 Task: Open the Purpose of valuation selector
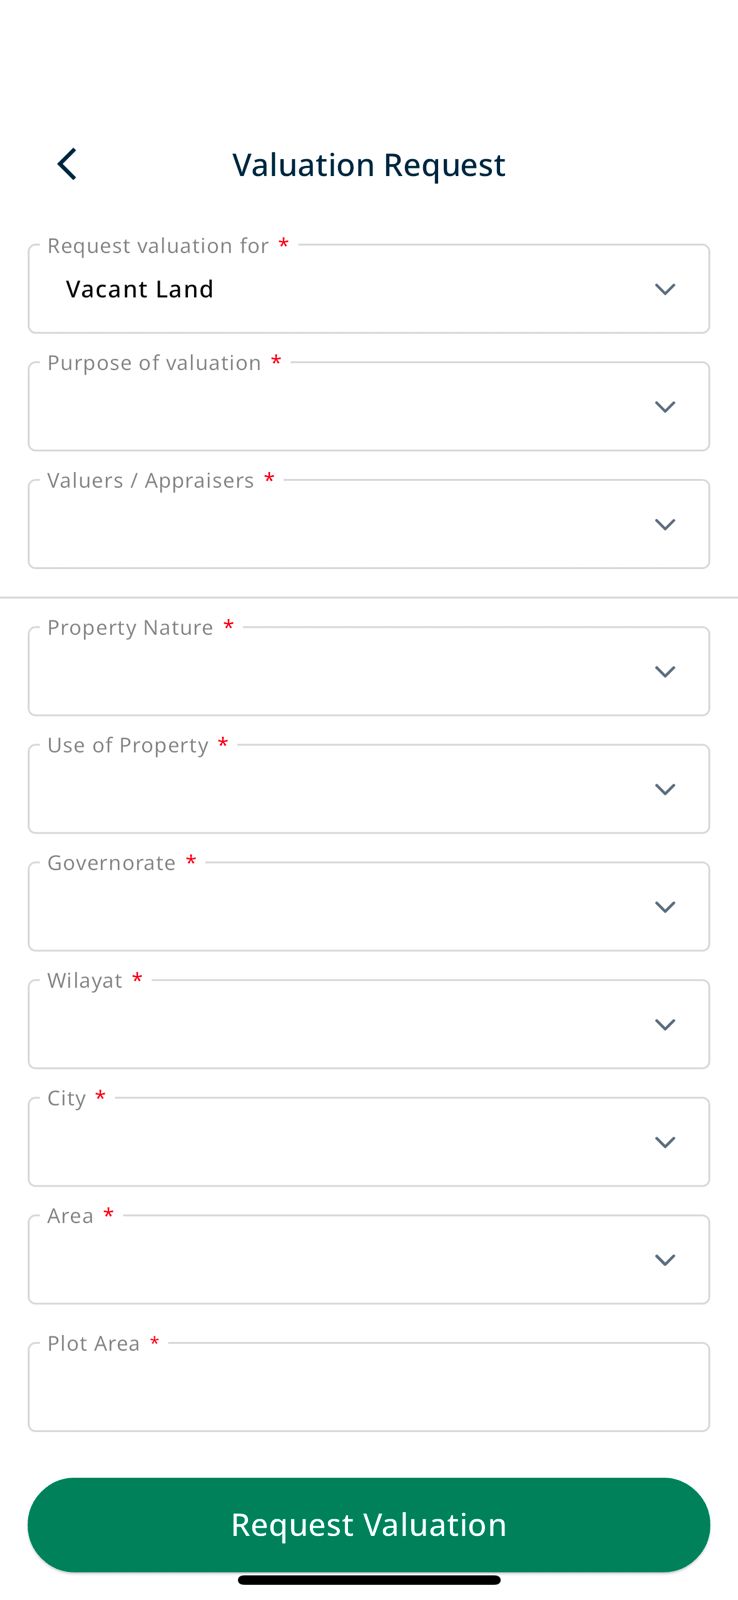click(x=369, y=406)
